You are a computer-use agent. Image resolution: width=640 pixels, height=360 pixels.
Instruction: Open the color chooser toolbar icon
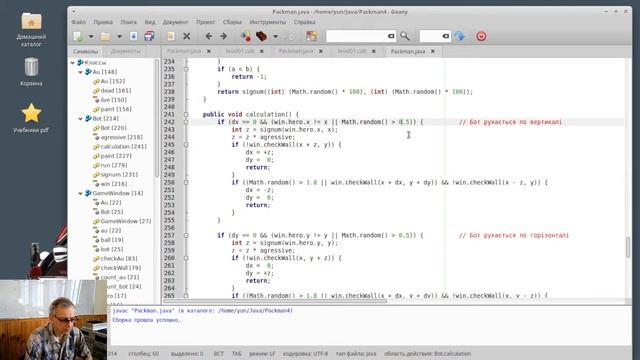311,36
